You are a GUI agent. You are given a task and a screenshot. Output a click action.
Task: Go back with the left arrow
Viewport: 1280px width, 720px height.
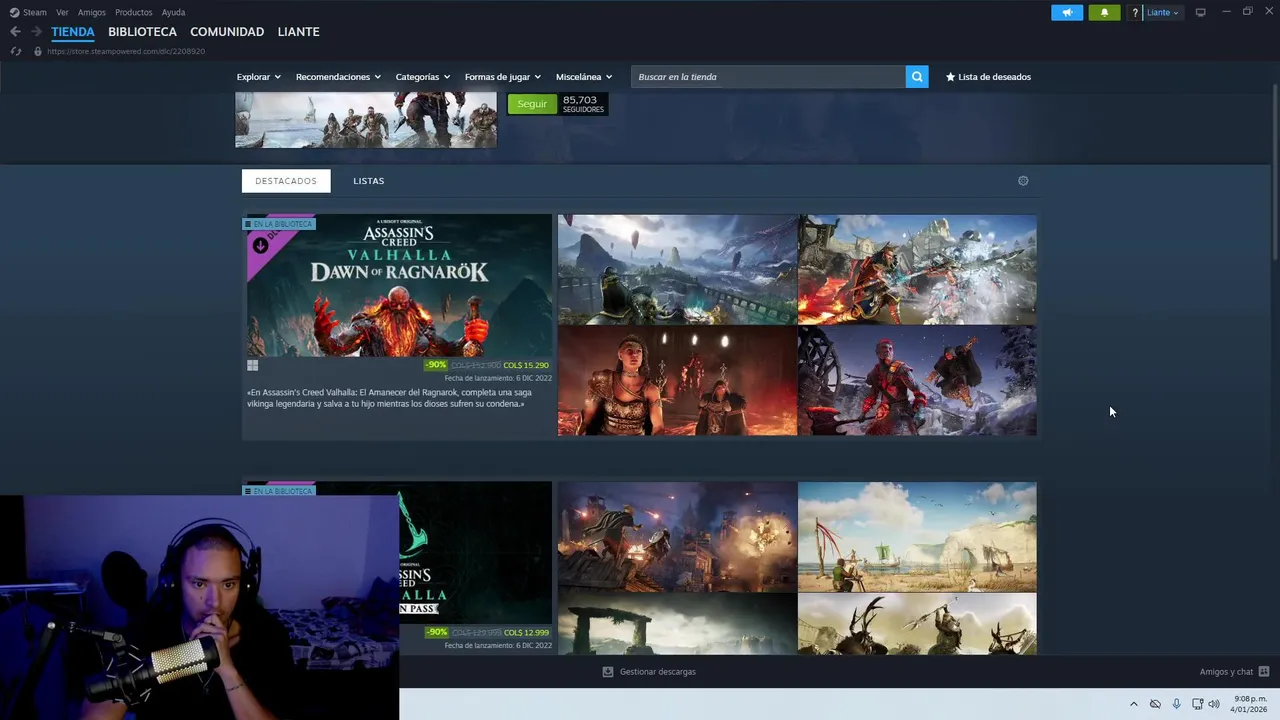click(x=15, y=32)
